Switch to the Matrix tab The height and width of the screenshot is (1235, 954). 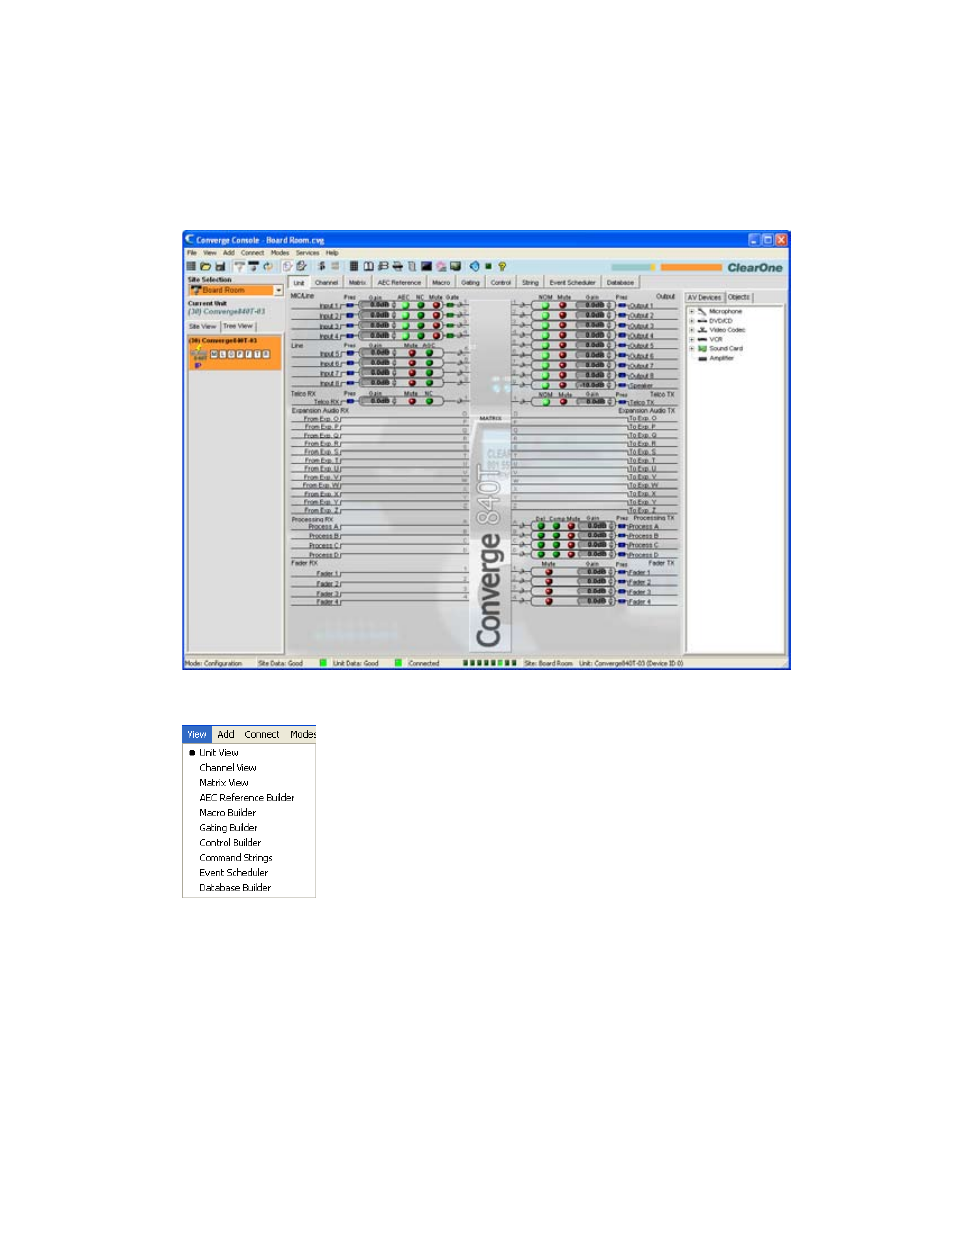point(357,283)
